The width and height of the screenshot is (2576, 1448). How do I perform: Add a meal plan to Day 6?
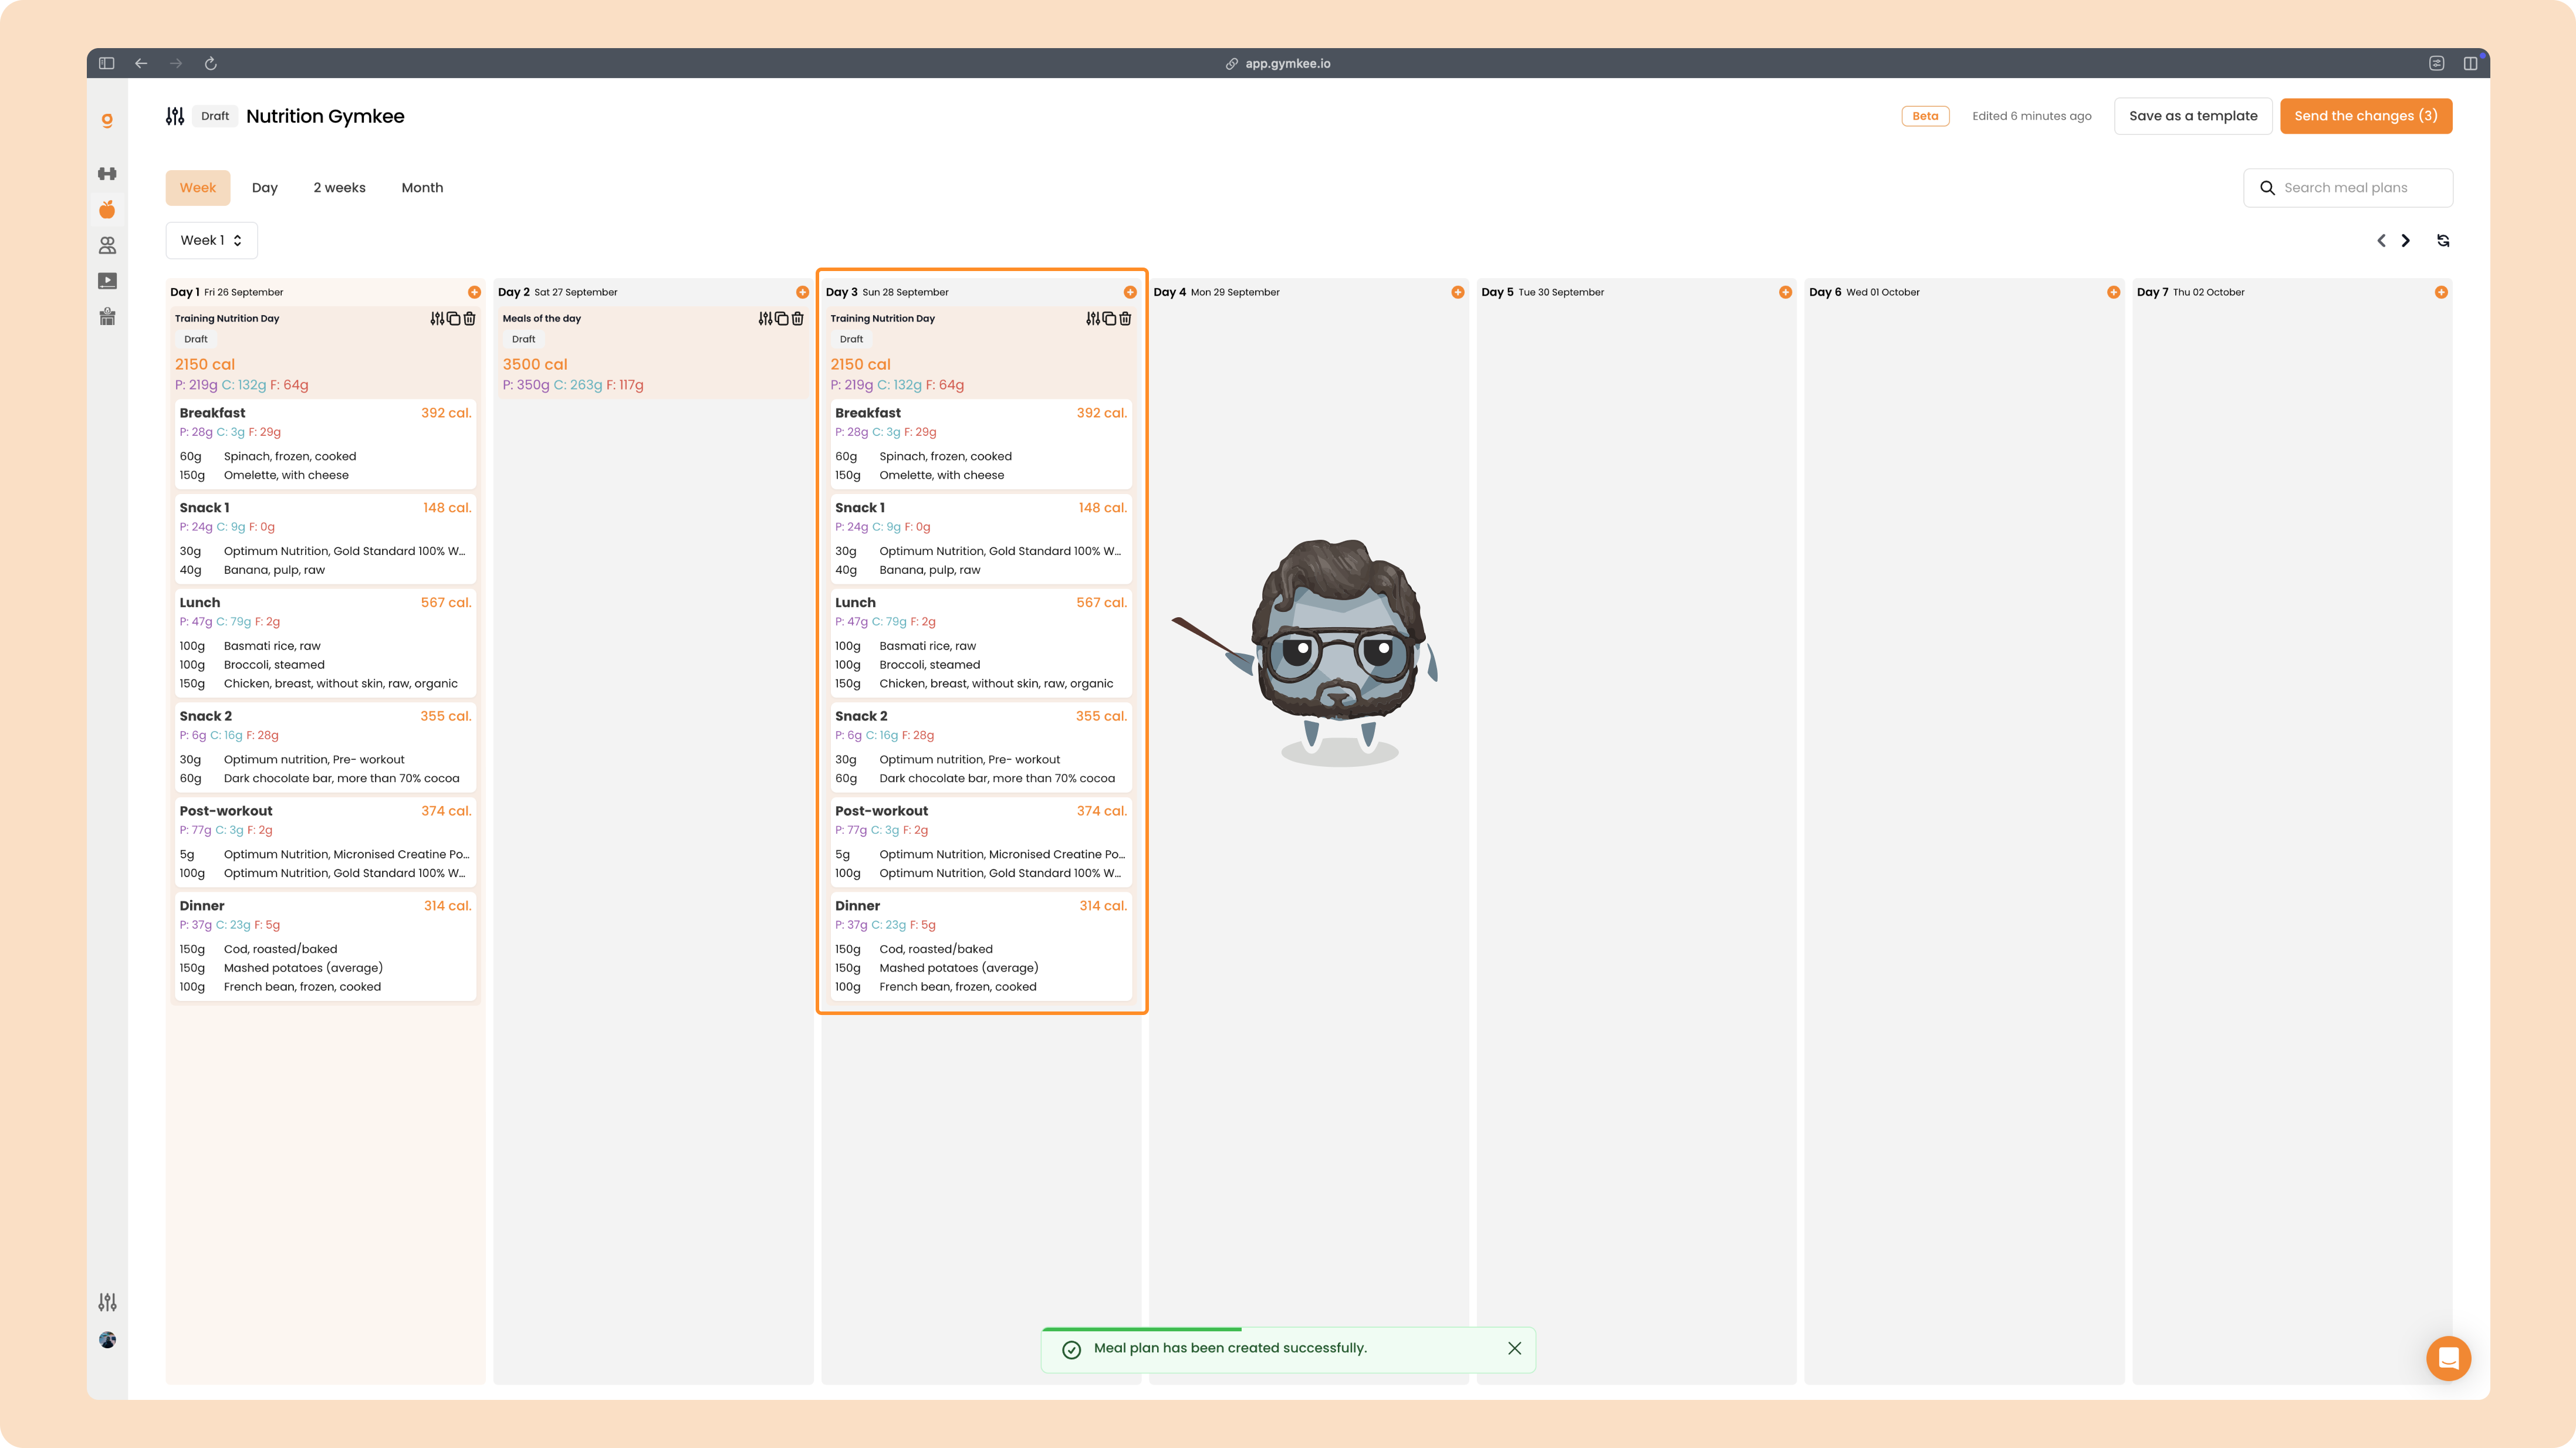point(2113,292)
